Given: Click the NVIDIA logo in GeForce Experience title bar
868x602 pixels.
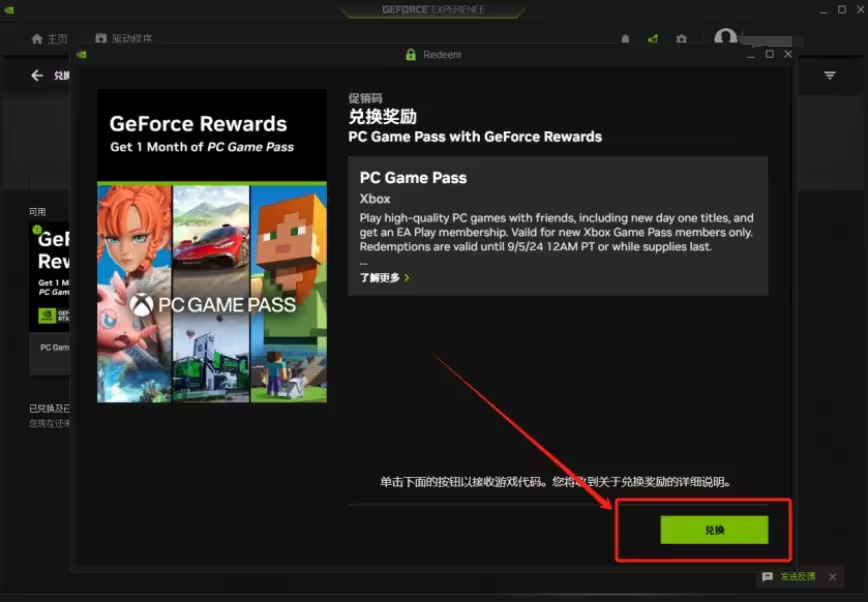Looking at the screenshot, I should 9,9.
